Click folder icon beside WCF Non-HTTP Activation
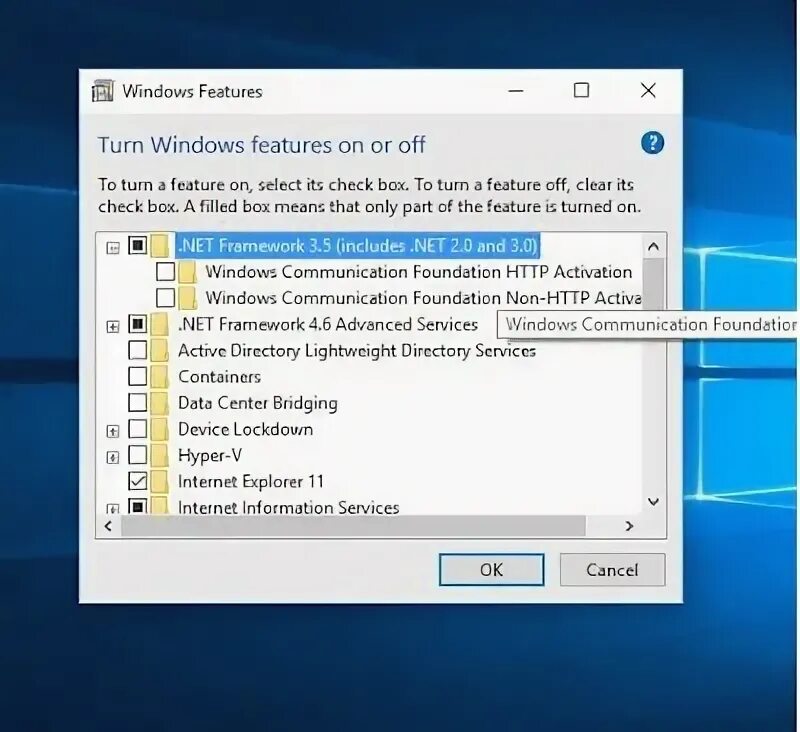The width and height of the screenshot is (800, 732). coord(188,298)
